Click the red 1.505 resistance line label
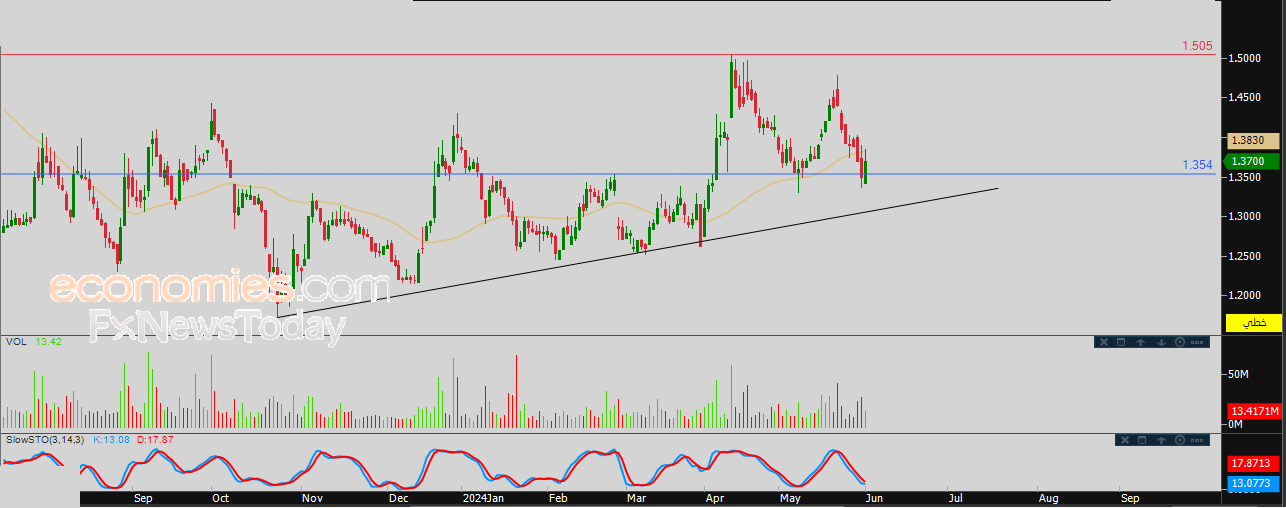 [x=1198, y=46]
